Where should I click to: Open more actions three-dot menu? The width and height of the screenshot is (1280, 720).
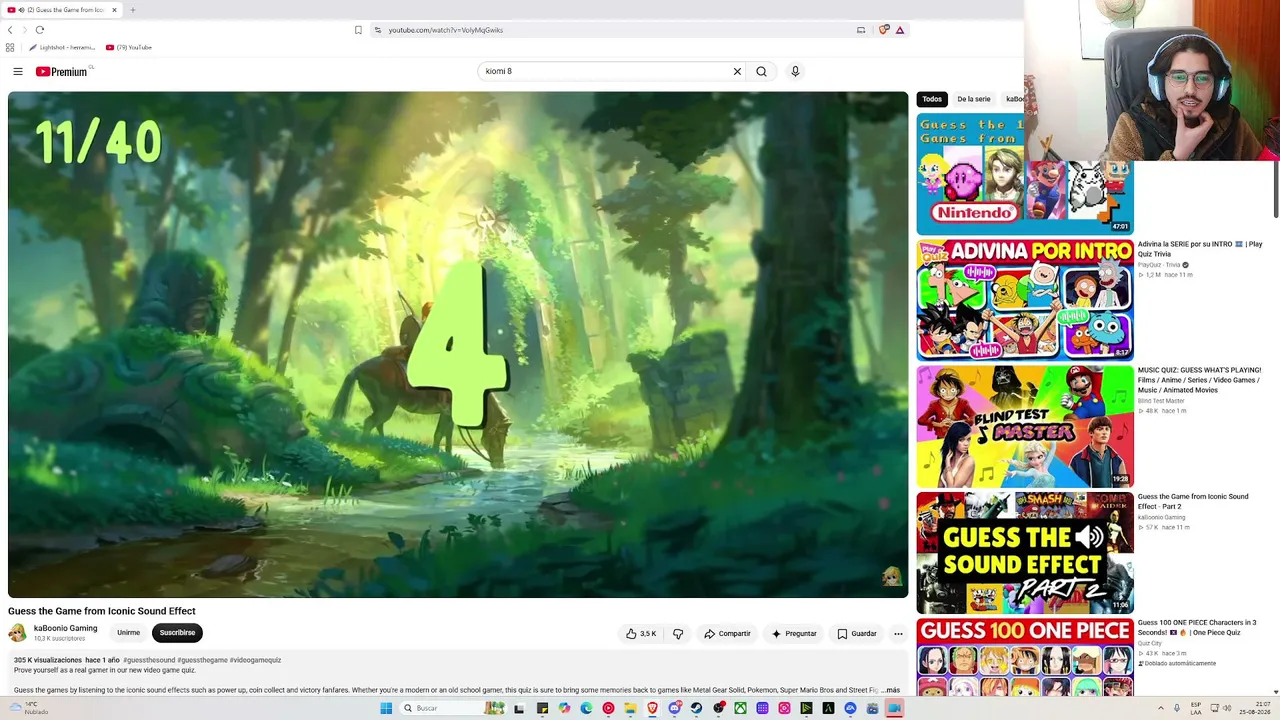(x=898, y=633)
